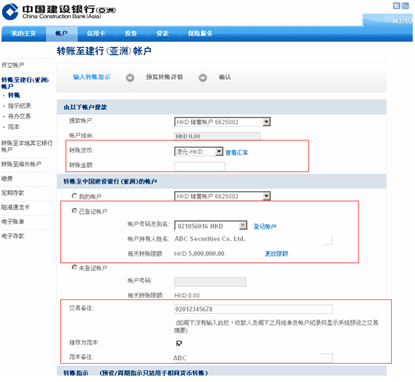This screenshot has width=415, height=382.
Task: Open 定期存款 in the sidebar
Action: point(13,193)
